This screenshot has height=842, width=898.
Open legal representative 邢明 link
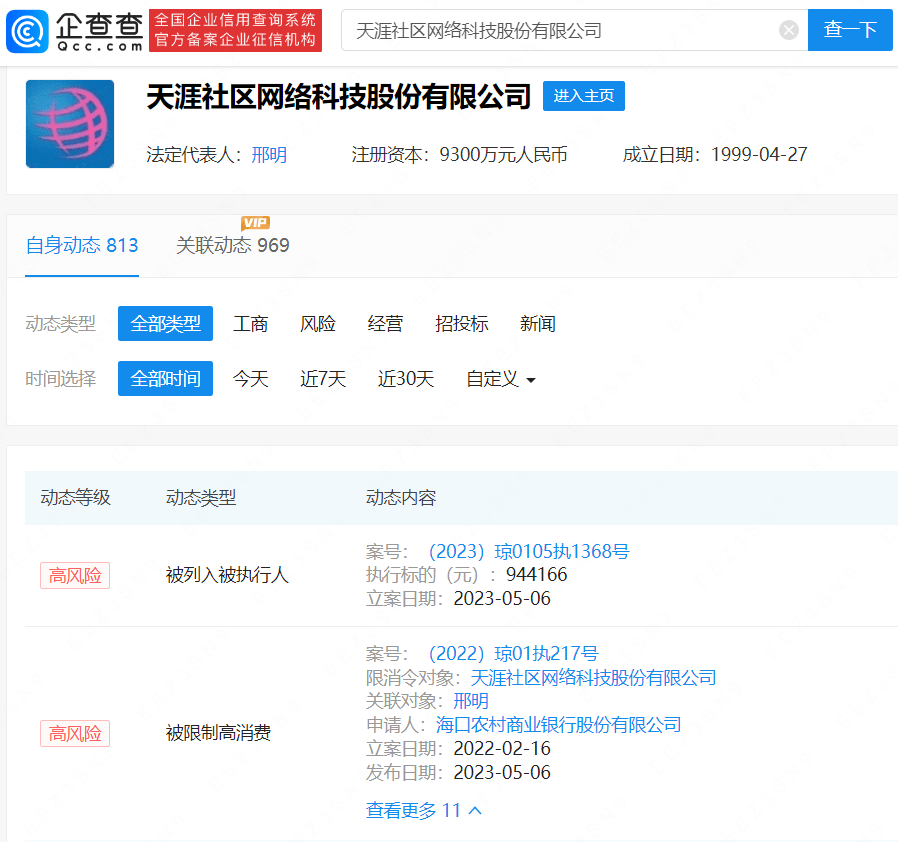click(x=269, y=155)
